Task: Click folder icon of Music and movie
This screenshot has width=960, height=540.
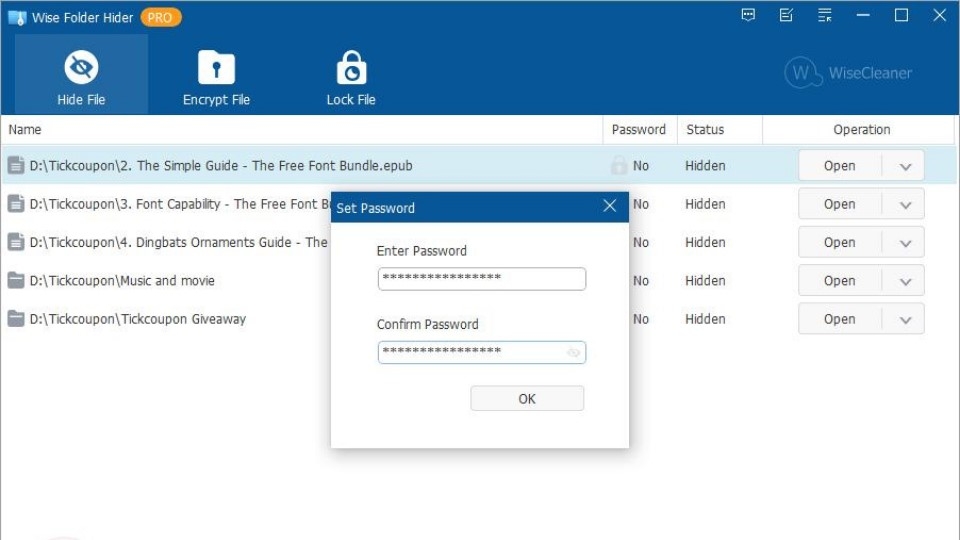Action: 16,280
